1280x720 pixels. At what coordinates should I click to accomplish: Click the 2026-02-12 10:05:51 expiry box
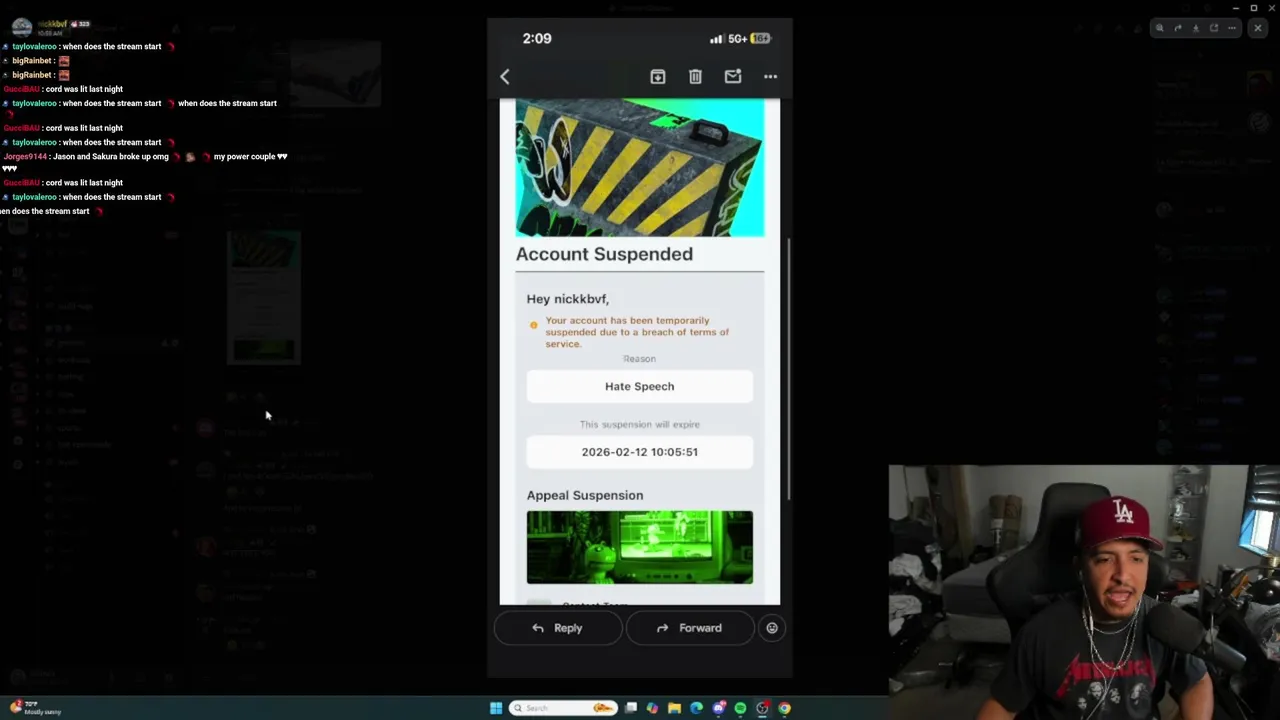tap(640, 452)
